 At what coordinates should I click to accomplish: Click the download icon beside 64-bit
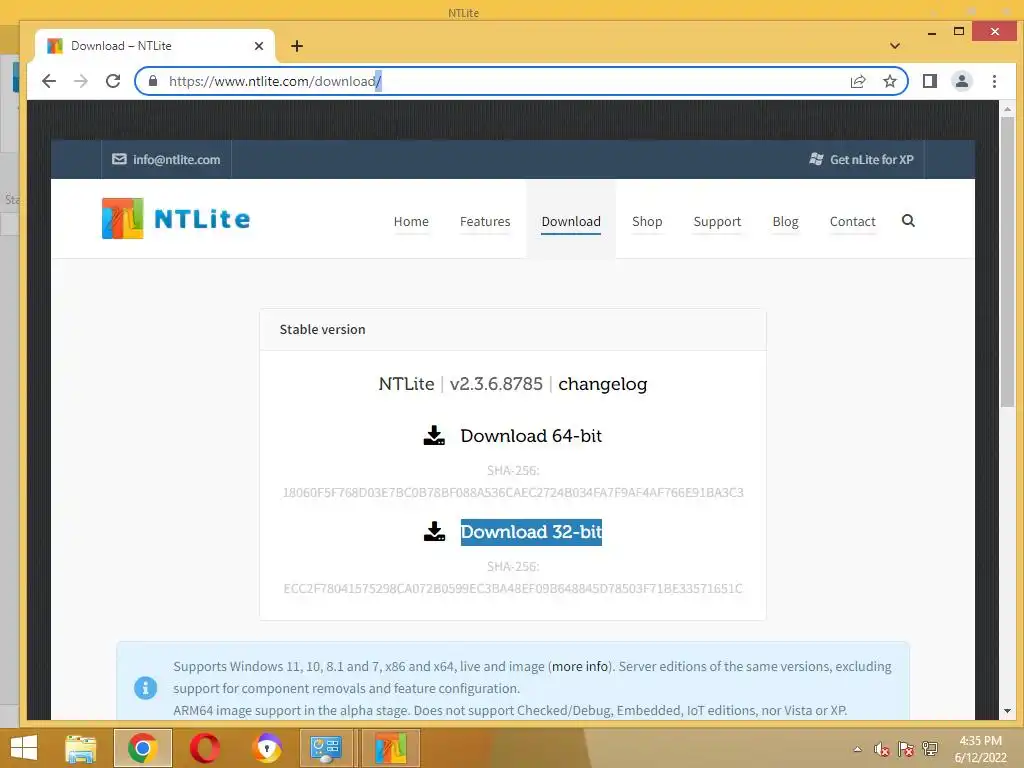pyautogui.click(x=434, y=436)
